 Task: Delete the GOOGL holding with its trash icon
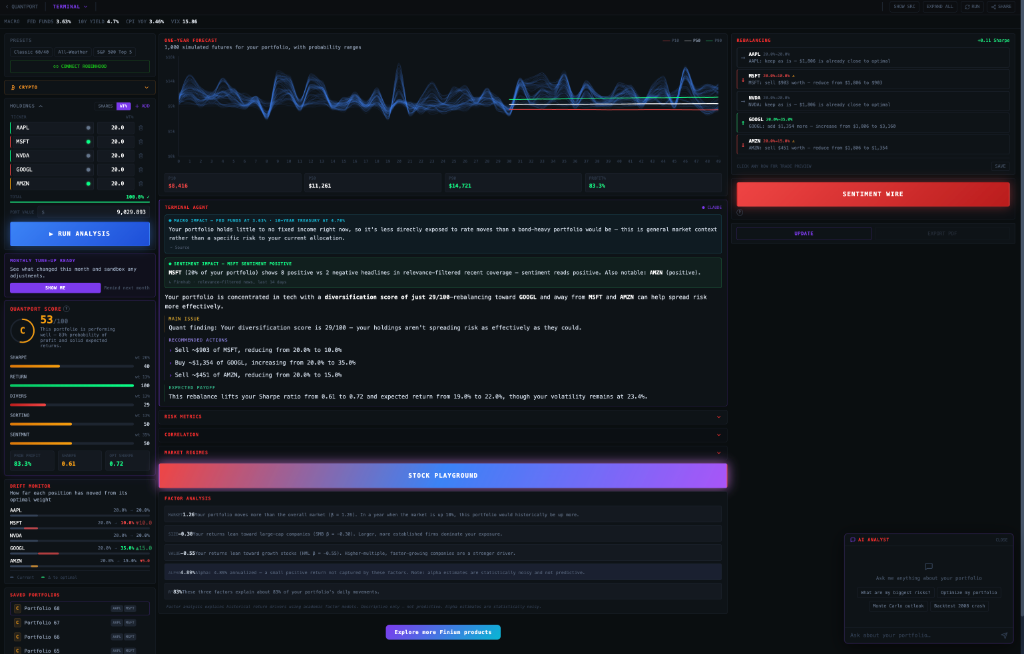[x=140, y=170]
